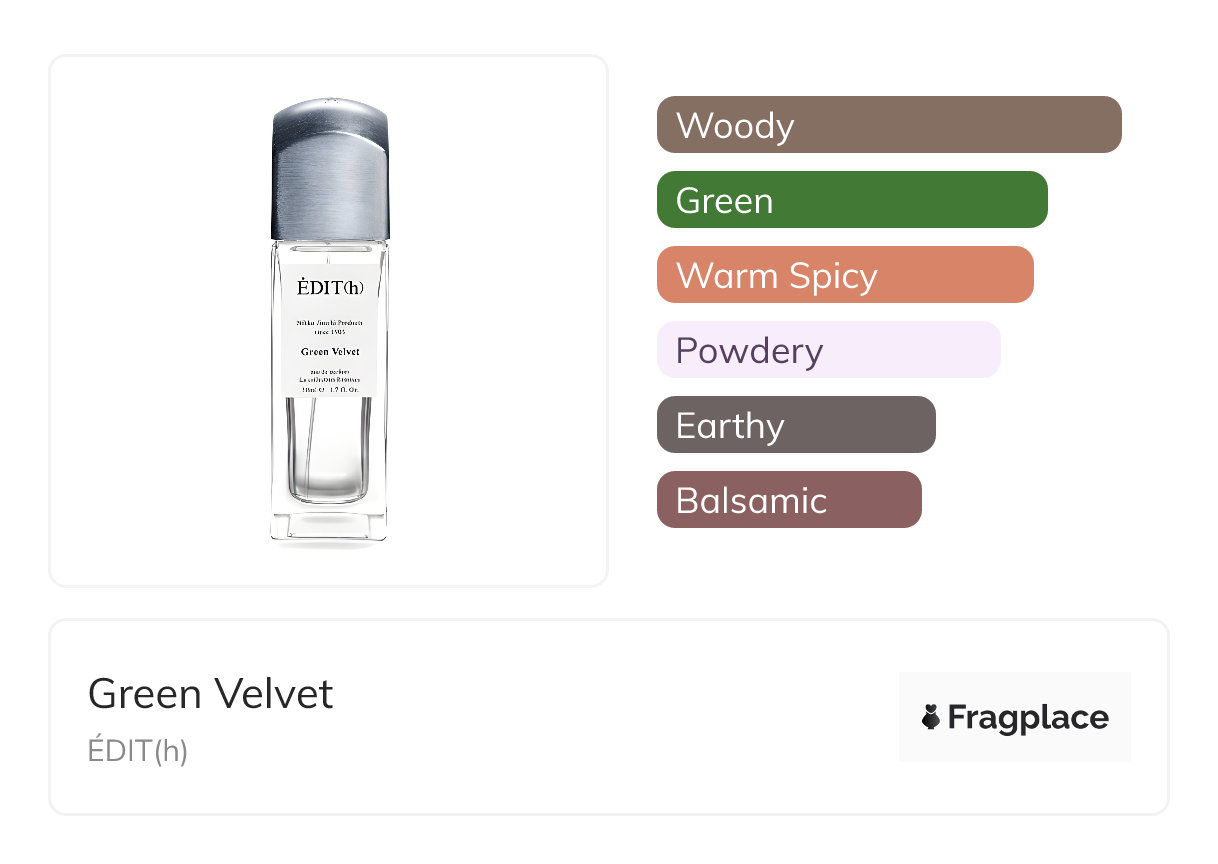Select the Balsamic accord bar

click(x=789, y=500)
